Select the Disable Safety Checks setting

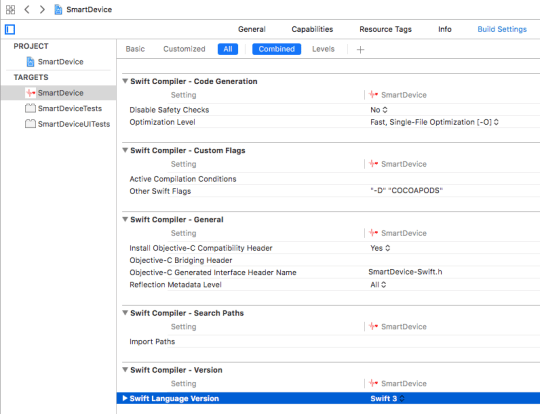coord(169,110)
